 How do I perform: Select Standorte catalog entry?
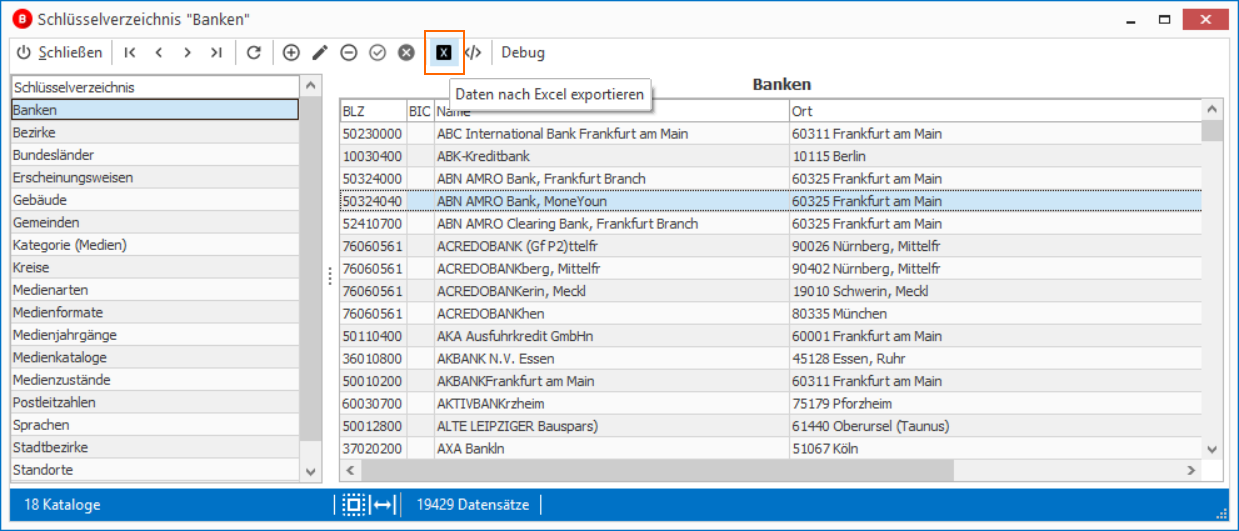coord(155,470)
